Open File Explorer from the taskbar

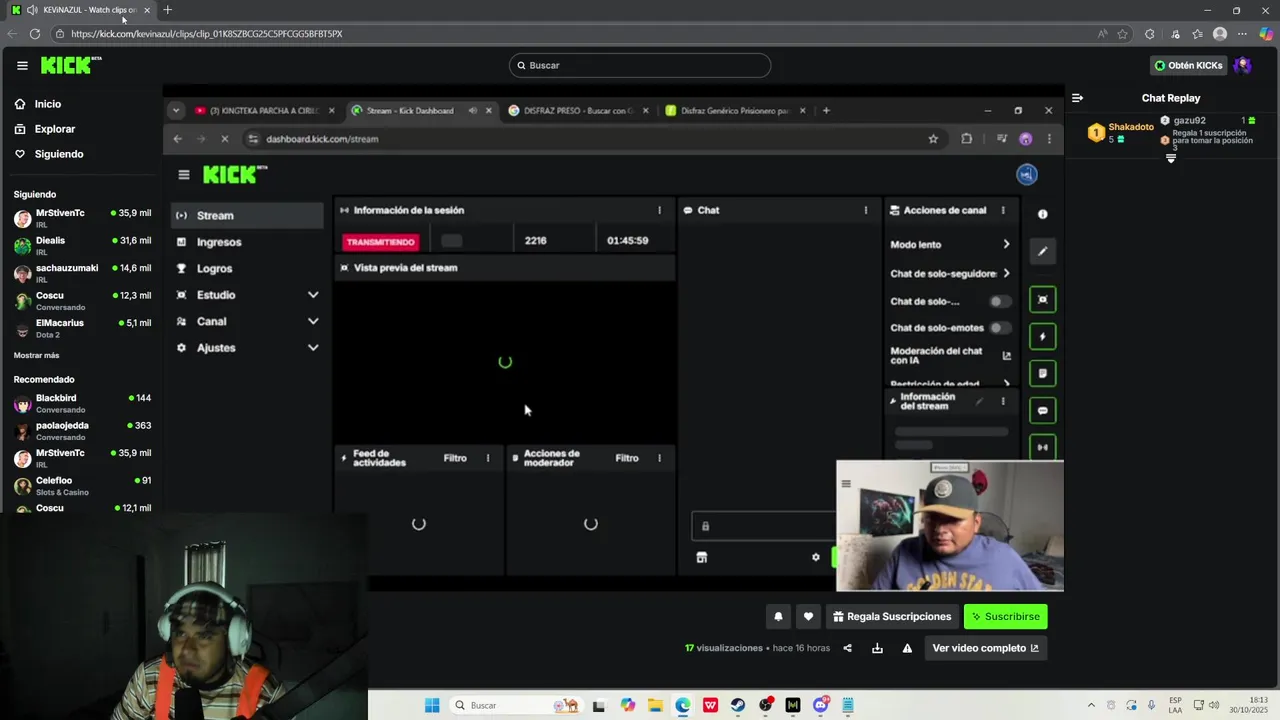tap(655, 705)
